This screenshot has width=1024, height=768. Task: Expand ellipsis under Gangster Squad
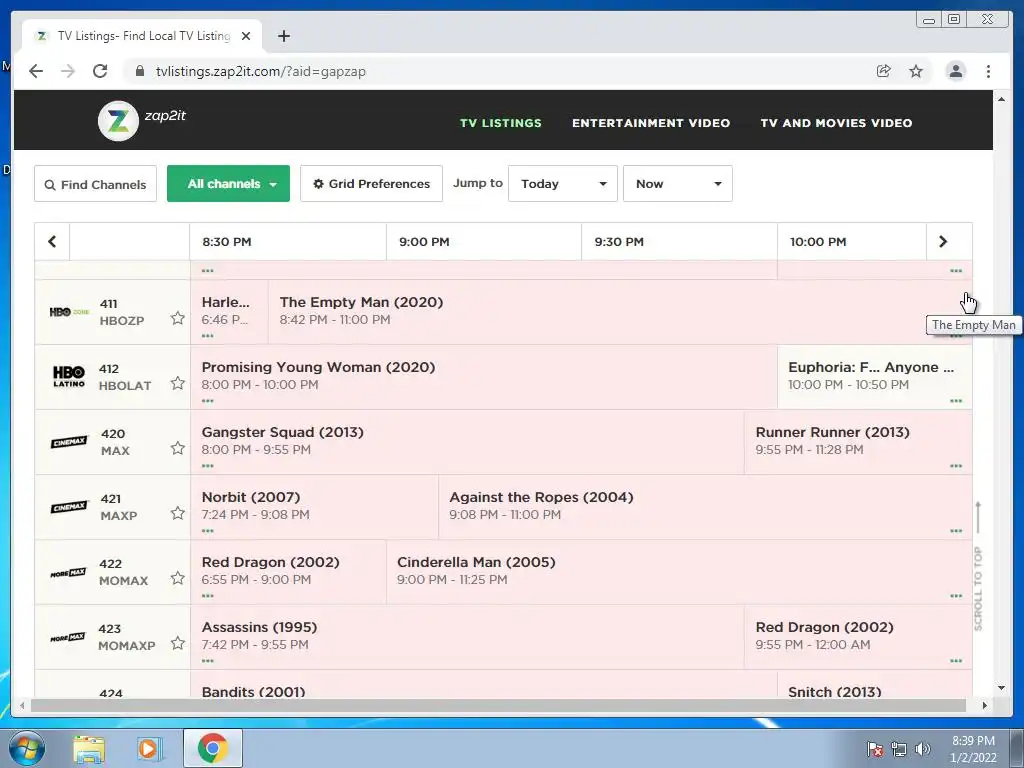pyautogui.click(x=208, y=466)
